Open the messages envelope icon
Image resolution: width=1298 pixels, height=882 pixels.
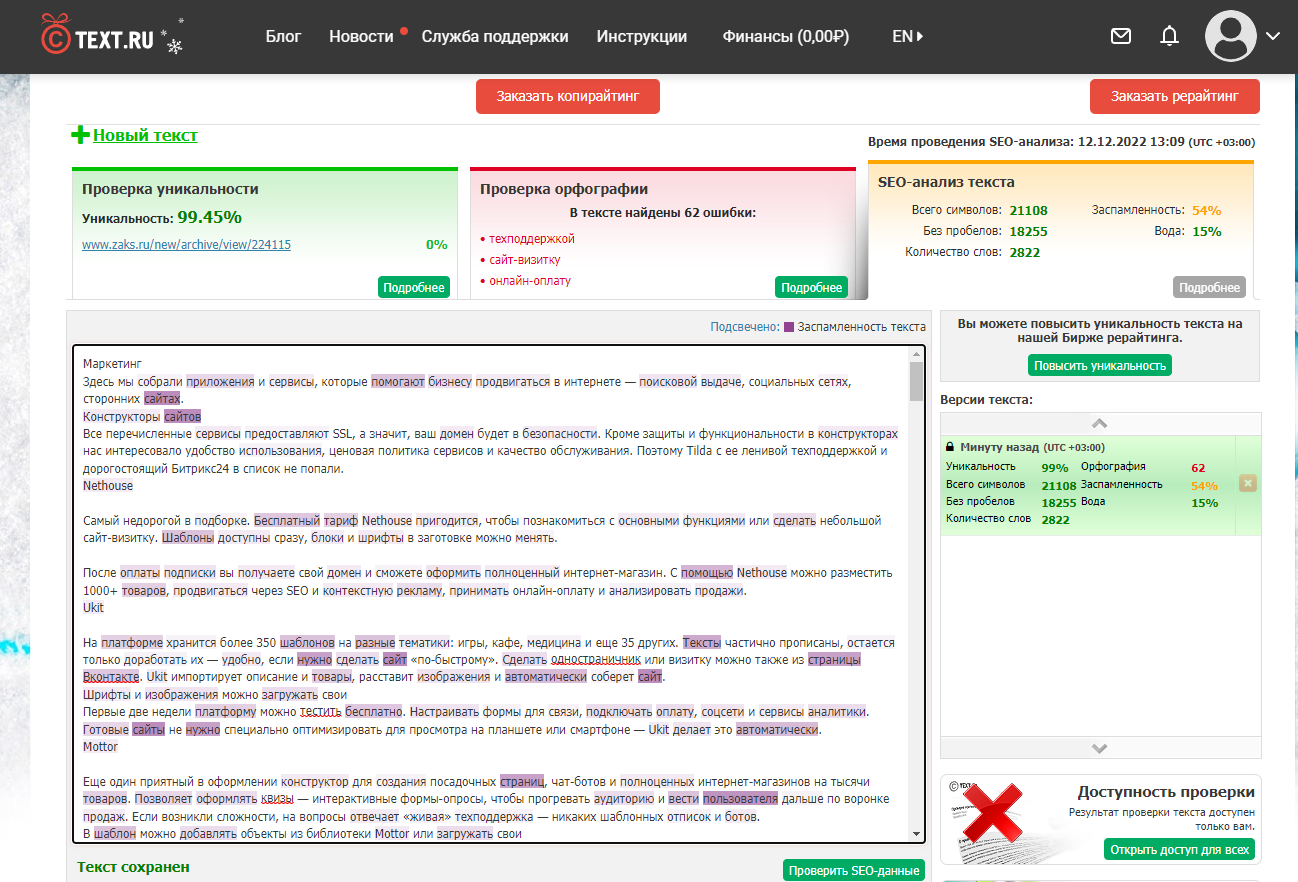click(x=1121, y=36)
